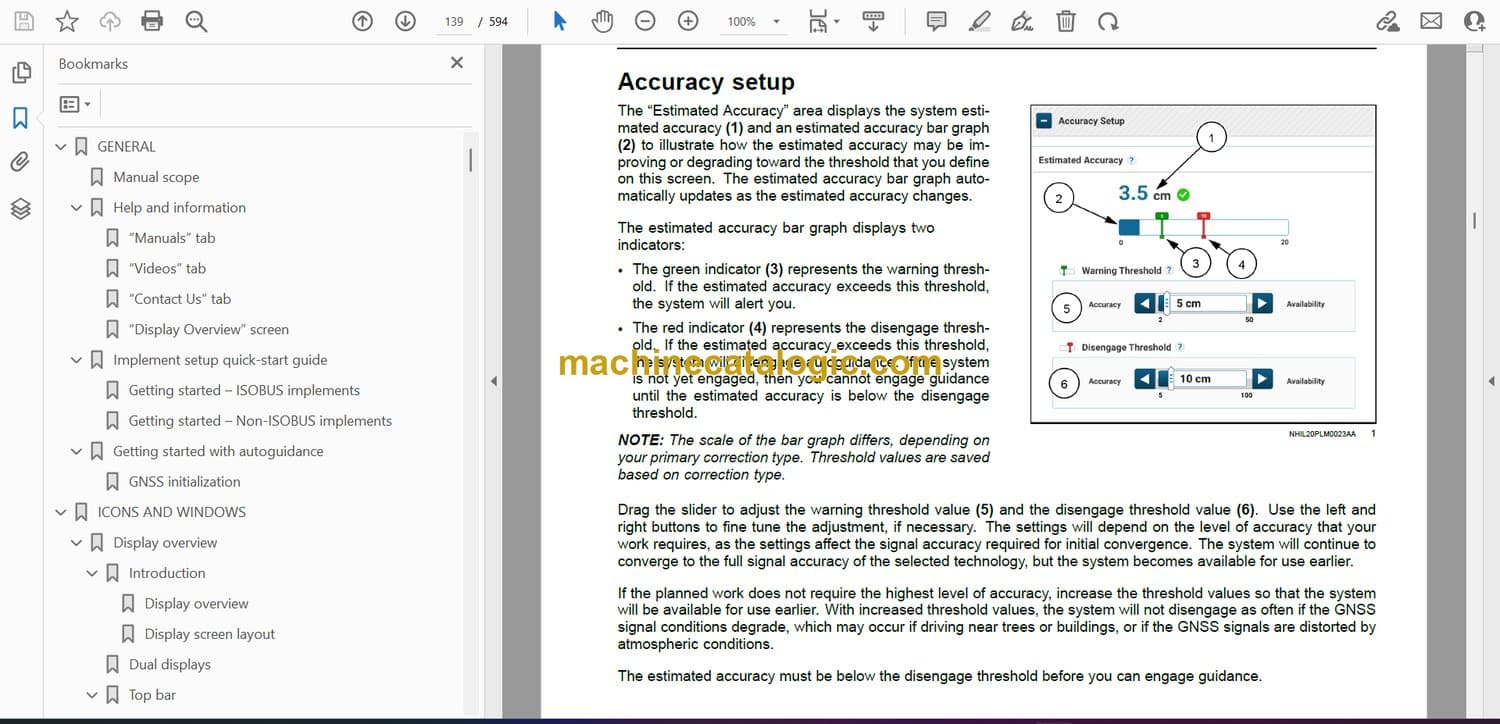The width and height of the screenshot is (1500, 724).
Task: Open the Attachments paperclip panel
Action: [21, 162]
